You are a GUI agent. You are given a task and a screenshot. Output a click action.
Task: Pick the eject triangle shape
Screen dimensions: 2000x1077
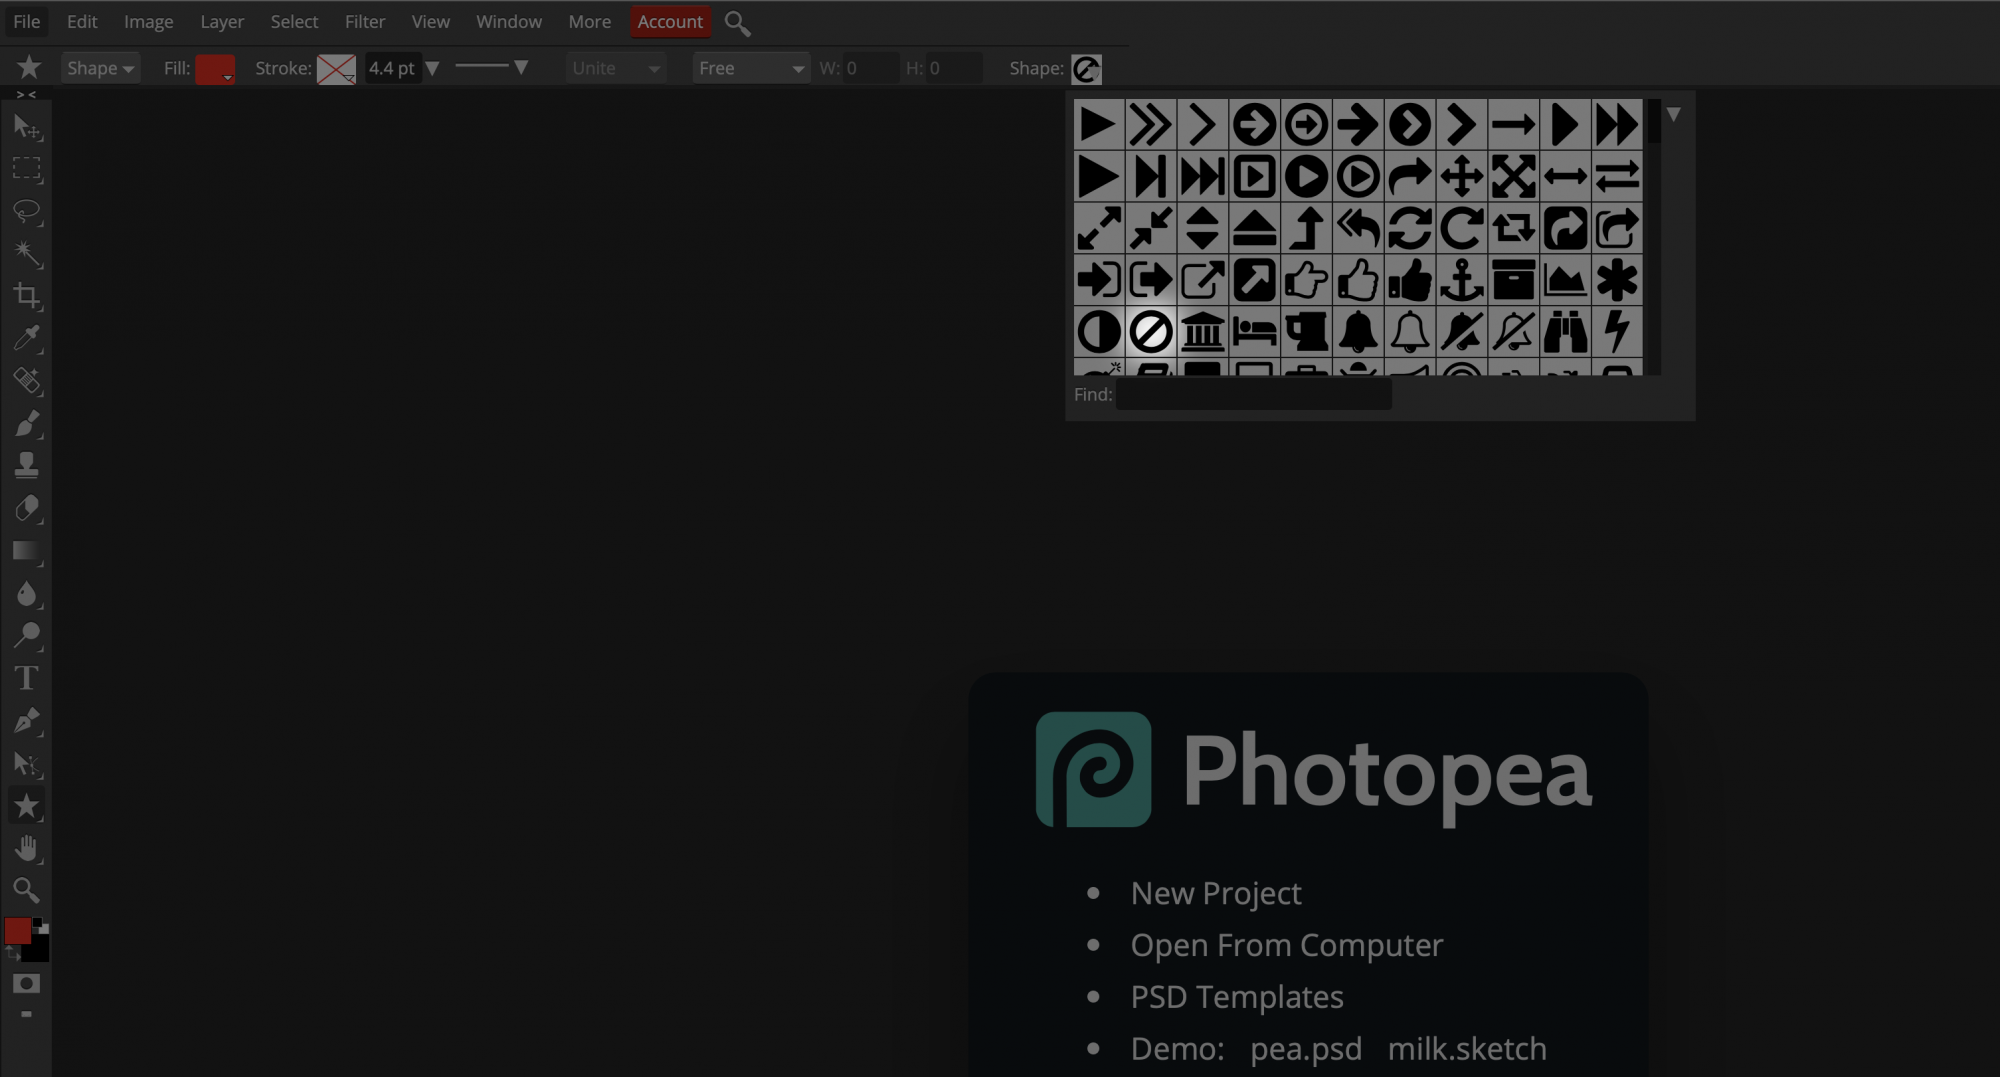(x=1254, y=228)
